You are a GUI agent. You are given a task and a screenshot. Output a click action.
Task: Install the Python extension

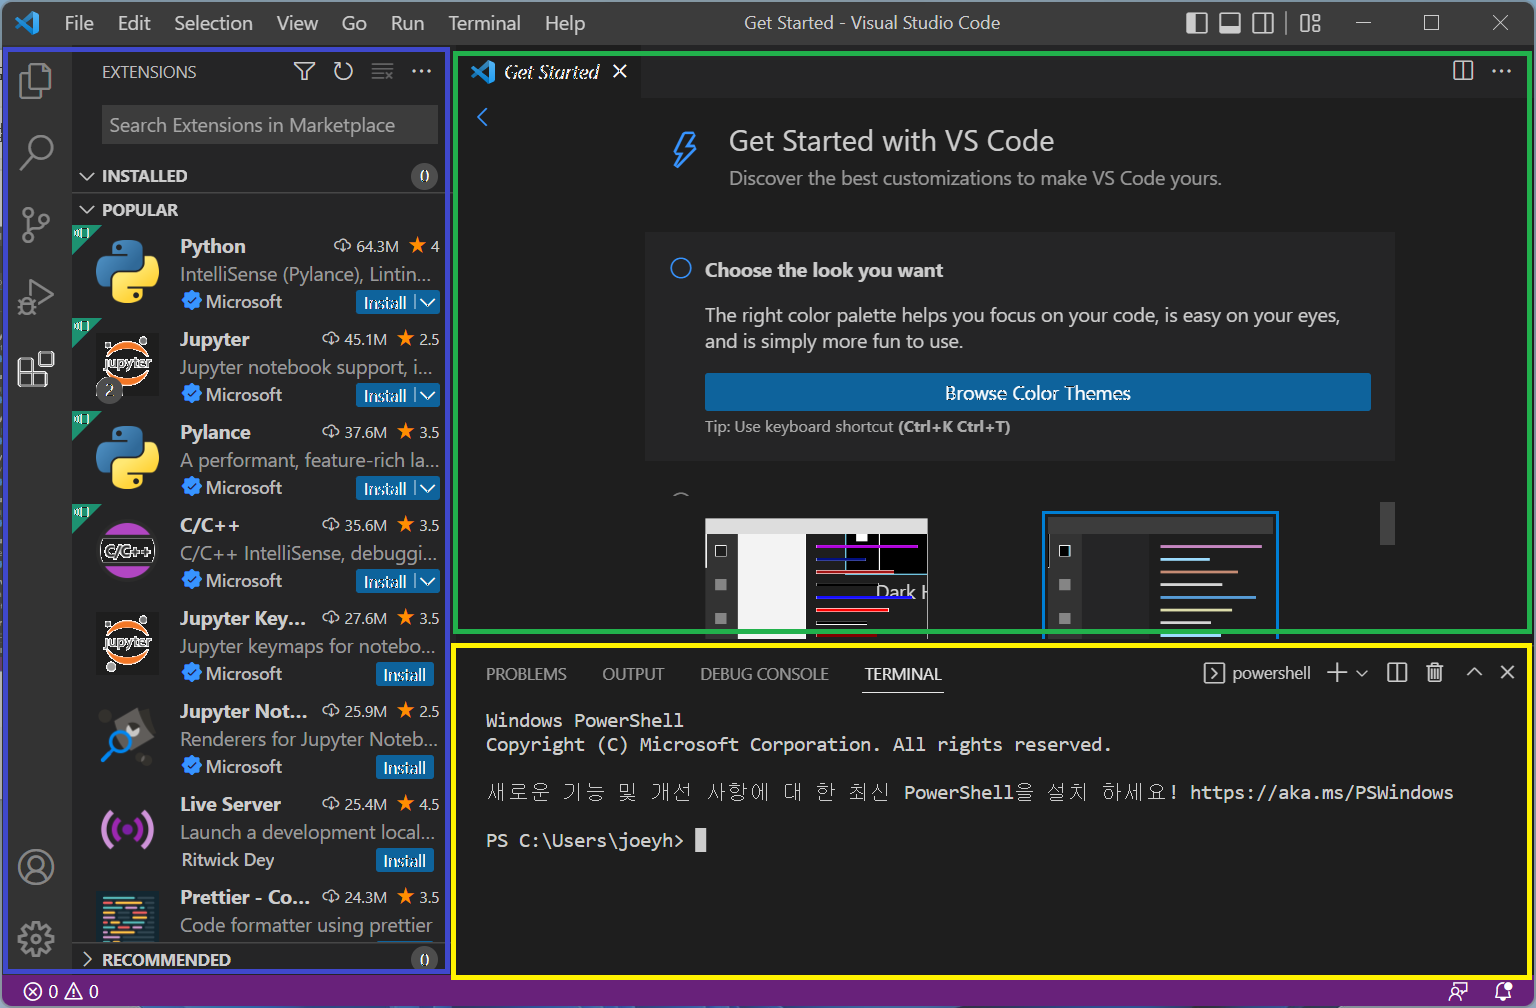pos(385,302)
